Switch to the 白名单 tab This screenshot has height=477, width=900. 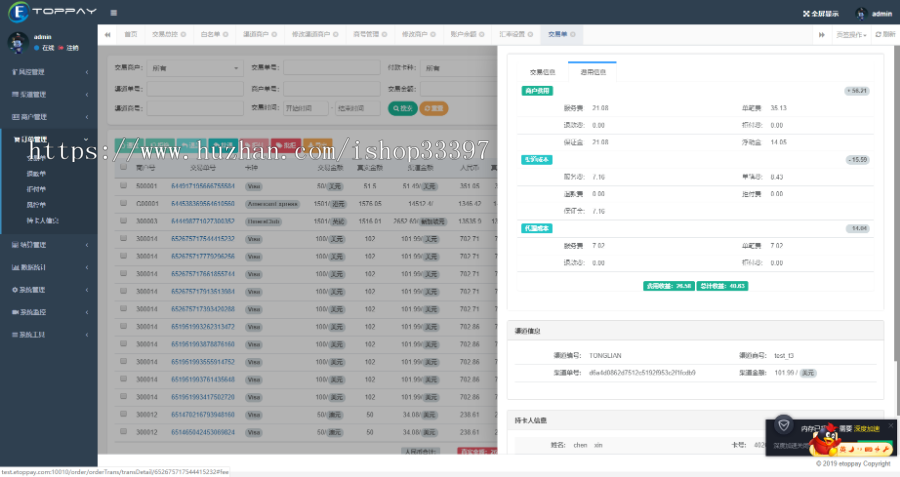point(214,34)
